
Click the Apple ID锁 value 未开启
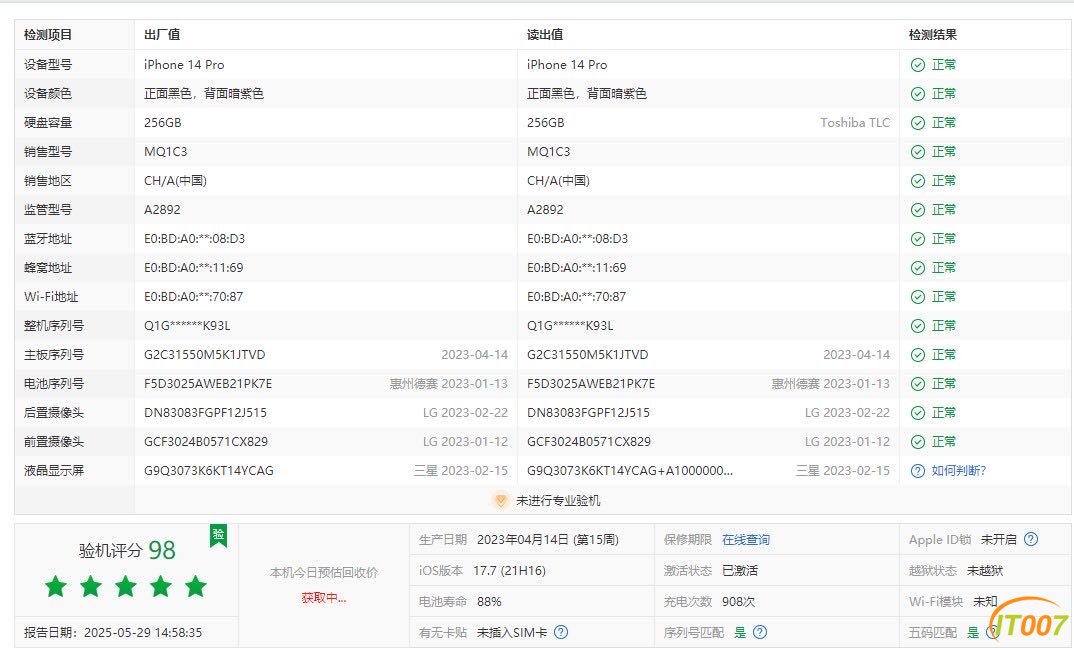(x=999, y=540)
